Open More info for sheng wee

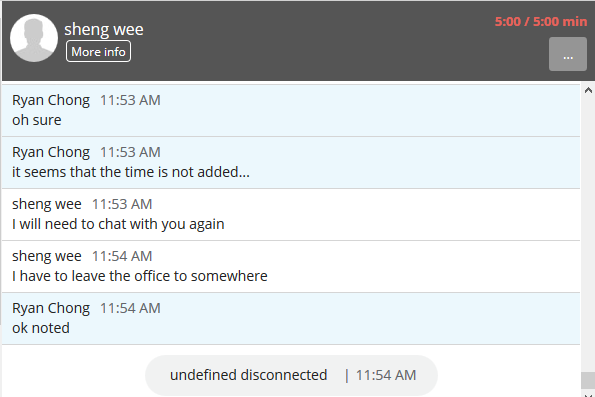pos(98,51)
